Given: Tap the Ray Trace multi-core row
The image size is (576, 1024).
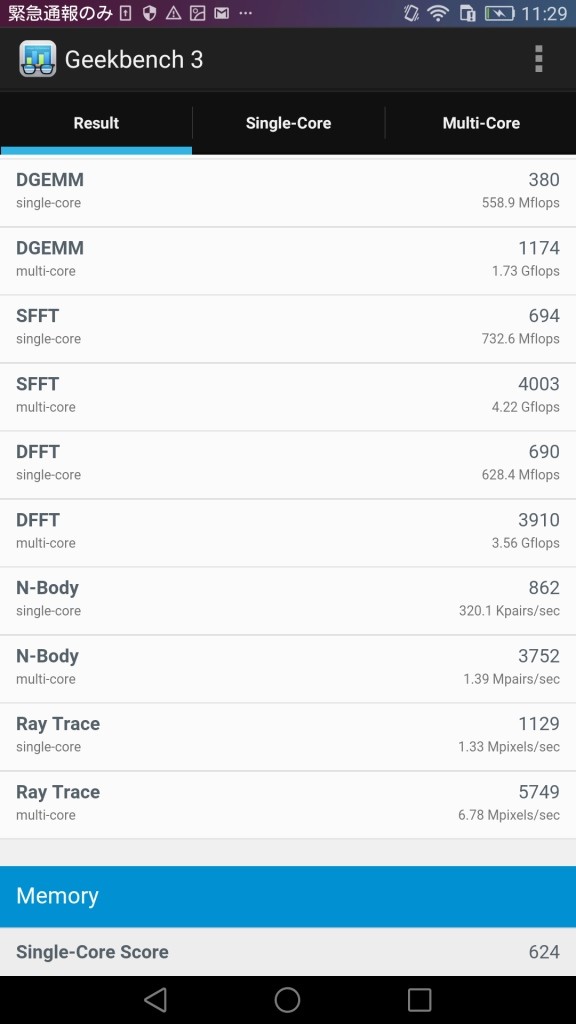Looking at the screenshot, I should tap(288, 805).
